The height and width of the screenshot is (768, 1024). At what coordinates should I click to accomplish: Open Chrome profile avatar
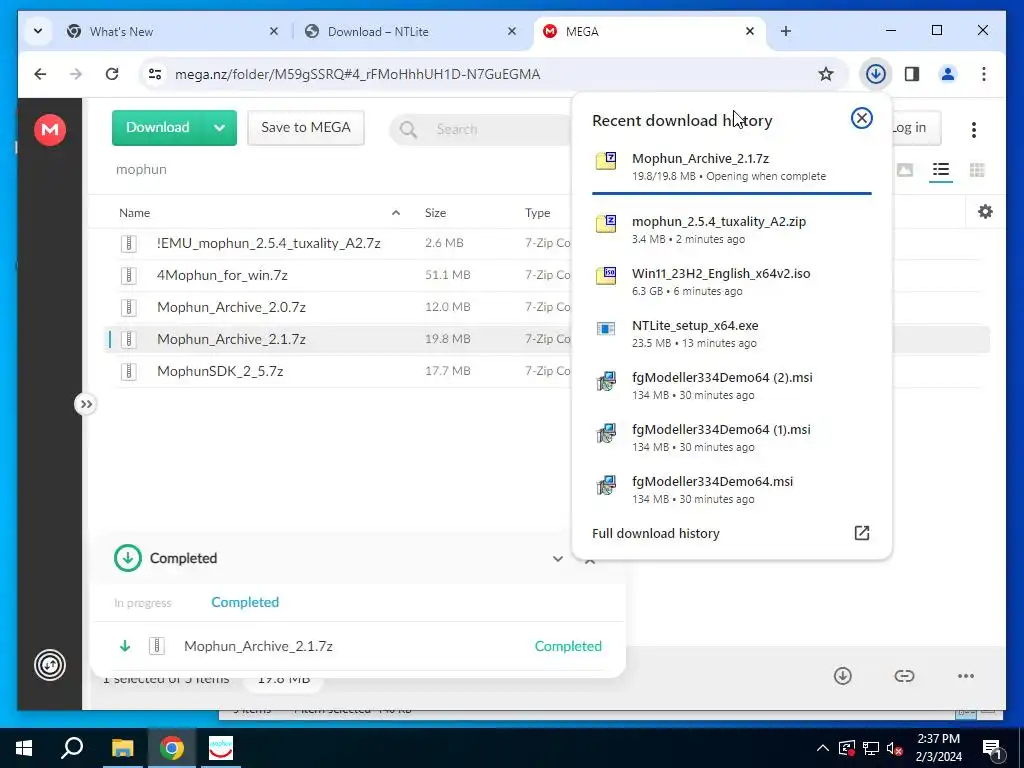[x=948, y=74]
